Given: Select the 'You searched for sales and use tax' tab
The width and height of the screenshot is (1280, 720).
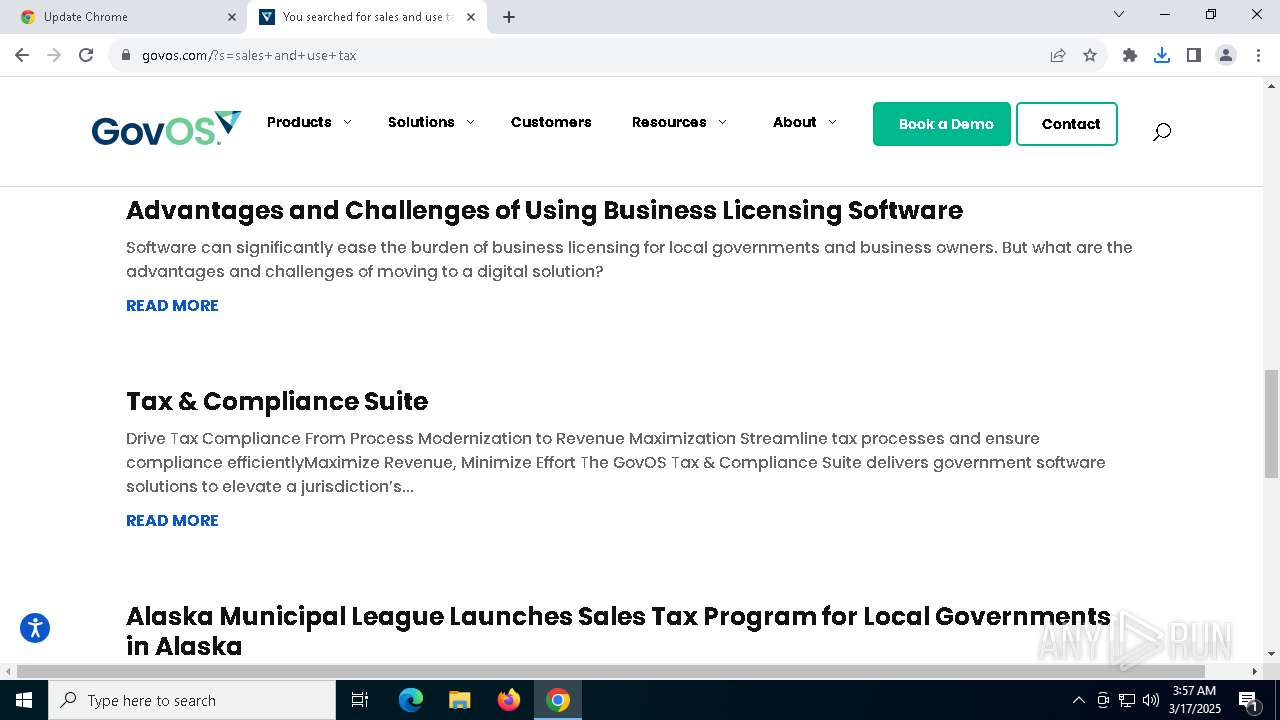Looking at the screenshot, I should coord(366,17).
